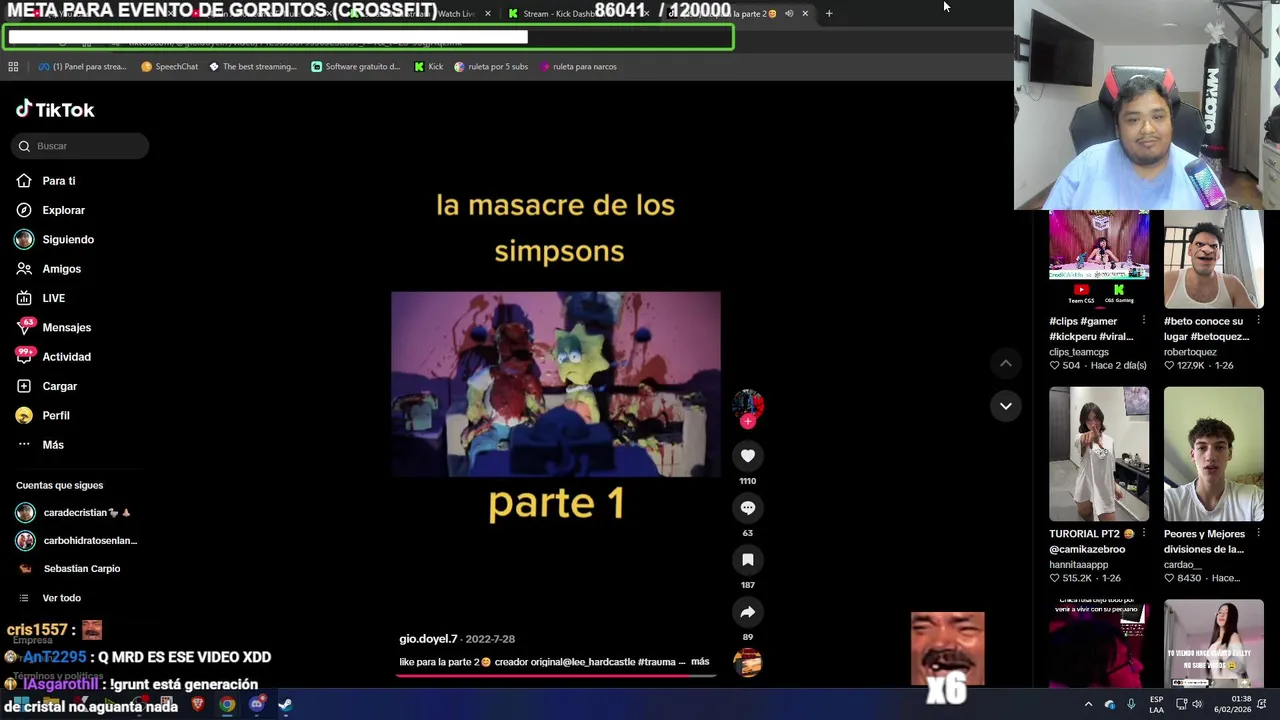The height and width of the screenshot is (720, 1280).
Task: Save the video with the bookmark button
Action: 747,560
